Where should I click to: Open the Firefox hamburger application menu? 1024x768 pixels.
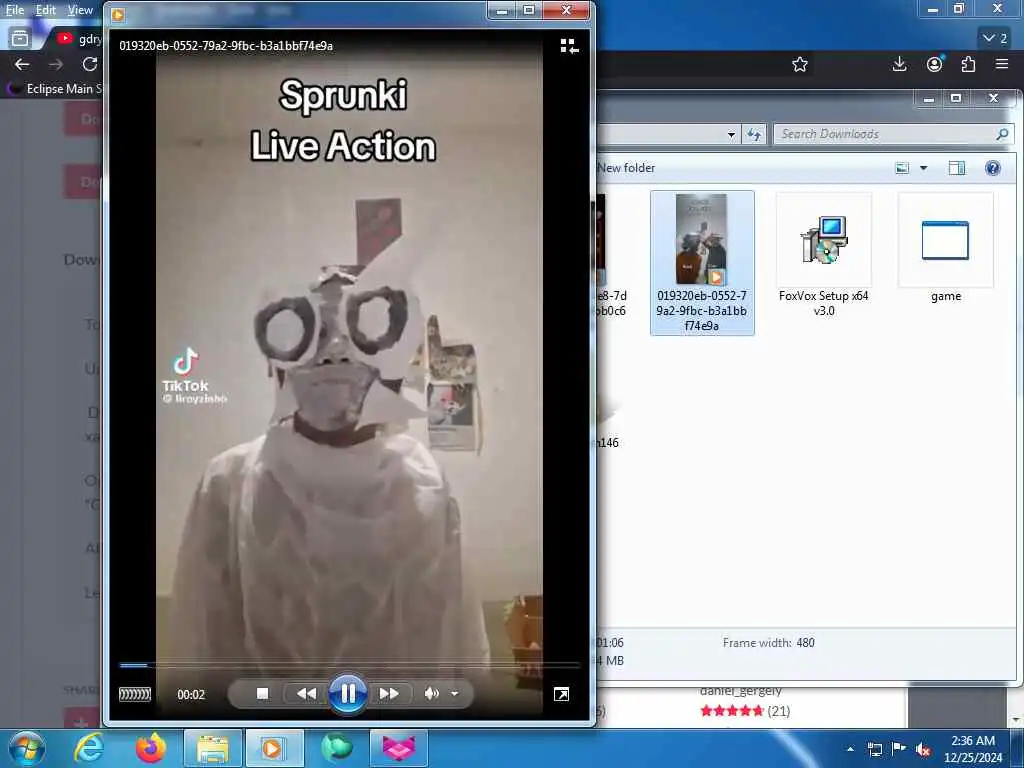point(1002,64)
